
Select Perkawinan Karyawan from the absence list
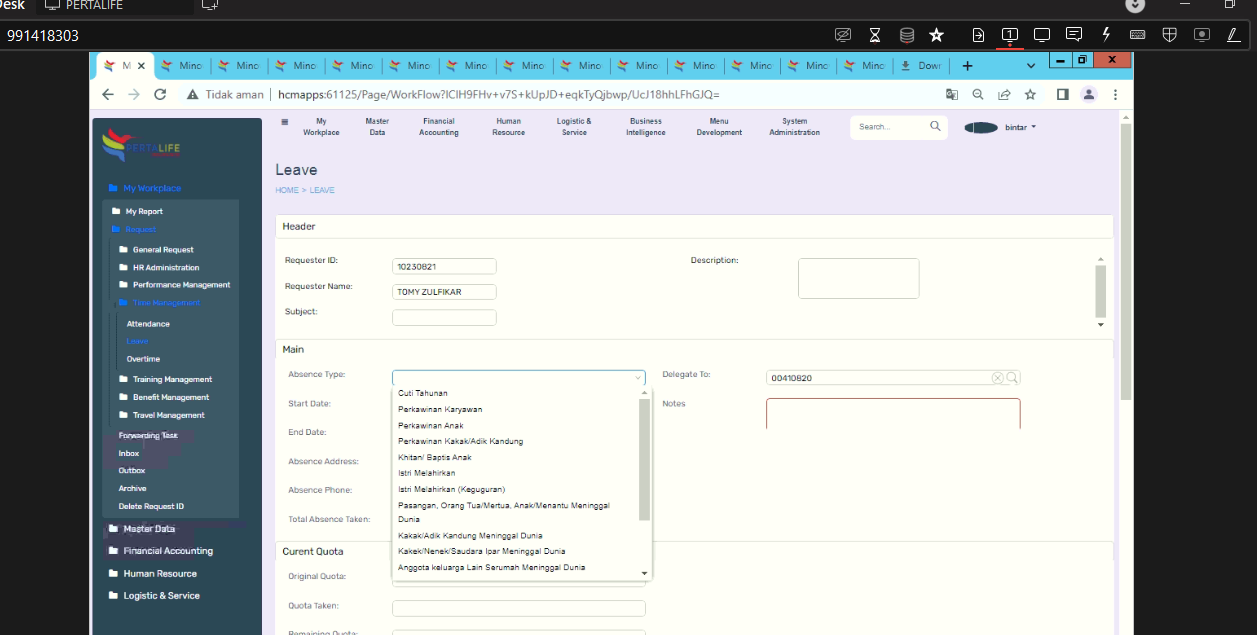440,409
